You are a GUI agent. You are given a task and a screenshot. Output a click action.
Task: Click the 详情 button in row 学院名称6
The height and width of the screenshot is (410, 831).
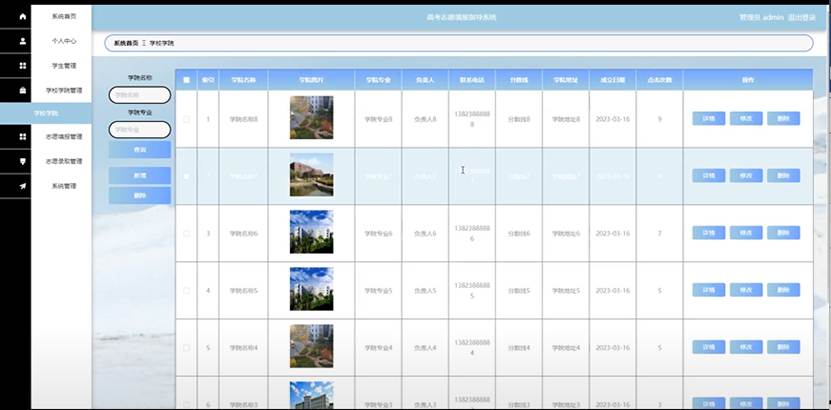709,233
